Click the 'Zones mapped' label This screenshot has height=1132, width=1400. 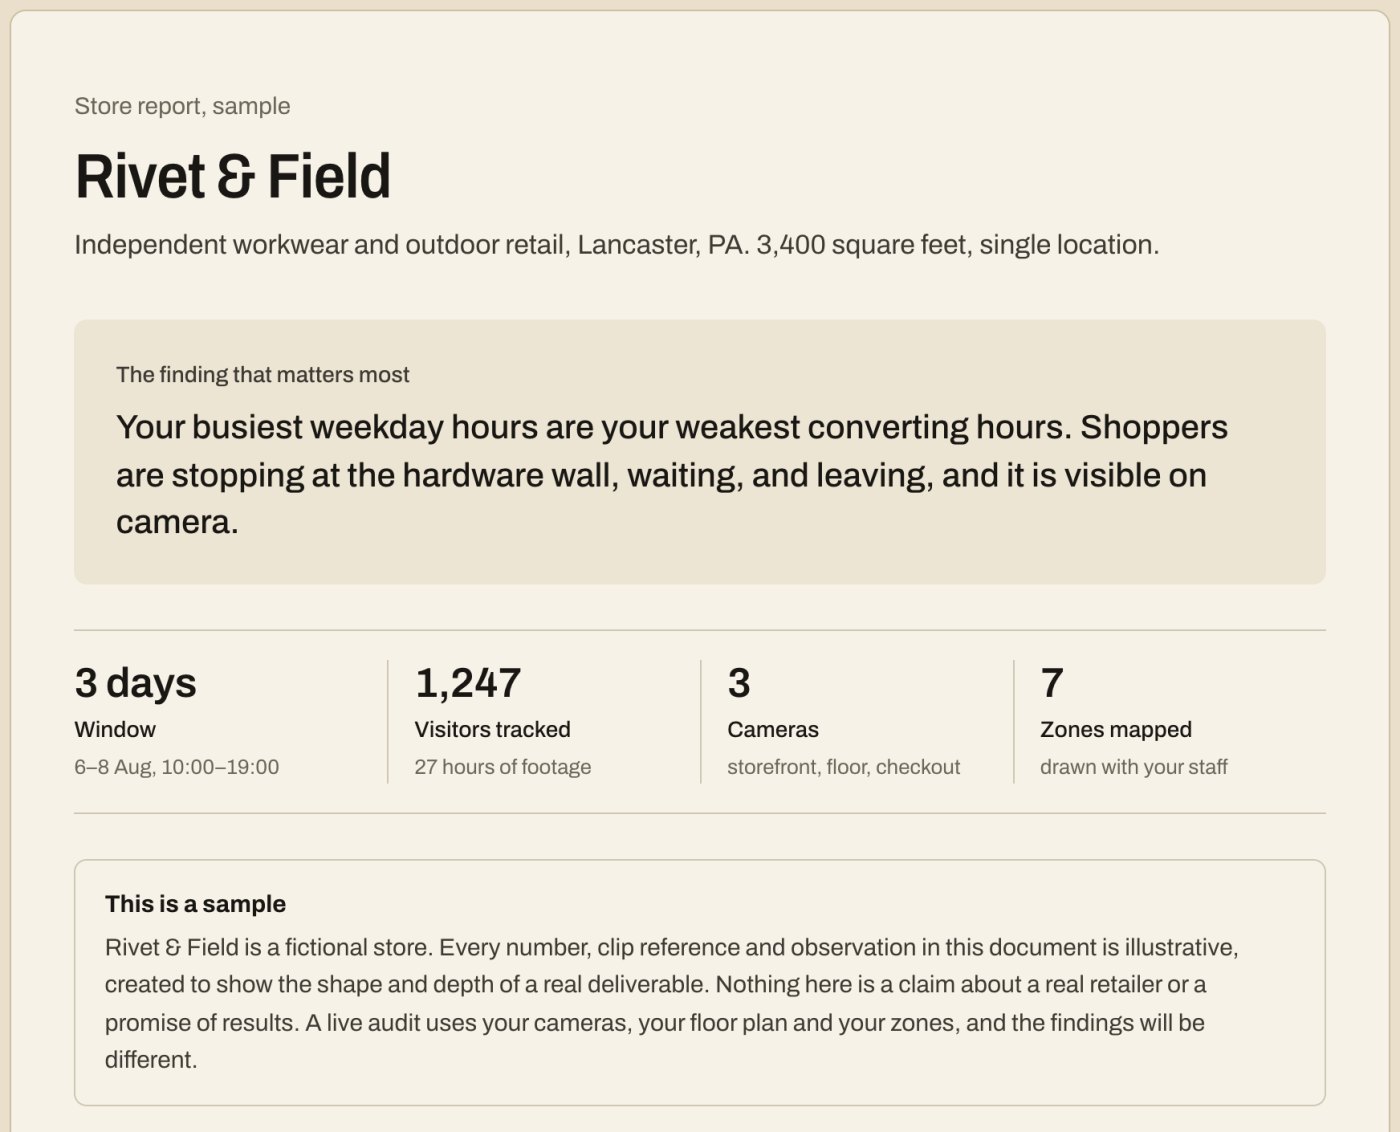point(1116,730)
